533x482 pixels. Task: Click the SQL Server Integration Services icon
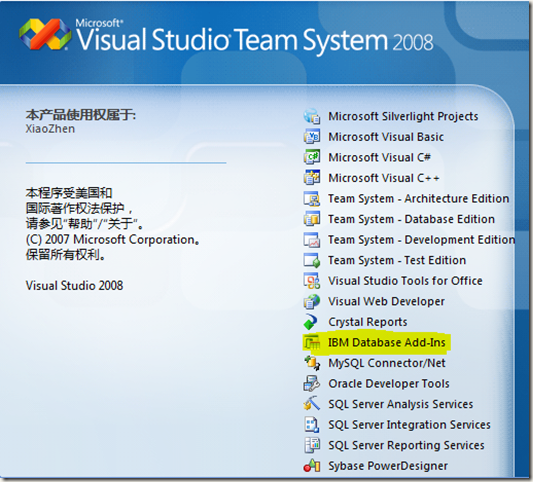pos(312,425)
